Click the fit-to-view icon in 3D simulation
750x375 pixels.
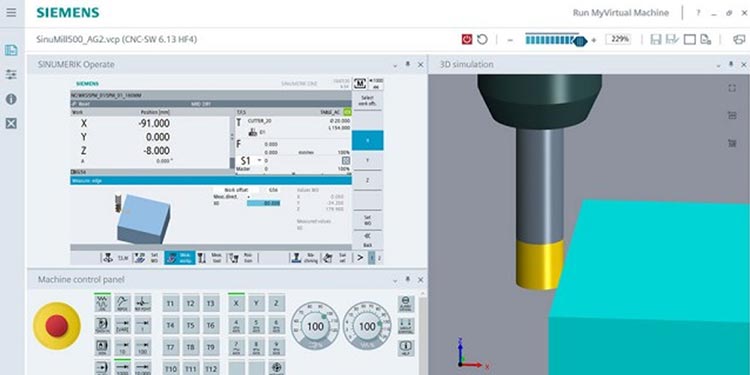point(731,88)
